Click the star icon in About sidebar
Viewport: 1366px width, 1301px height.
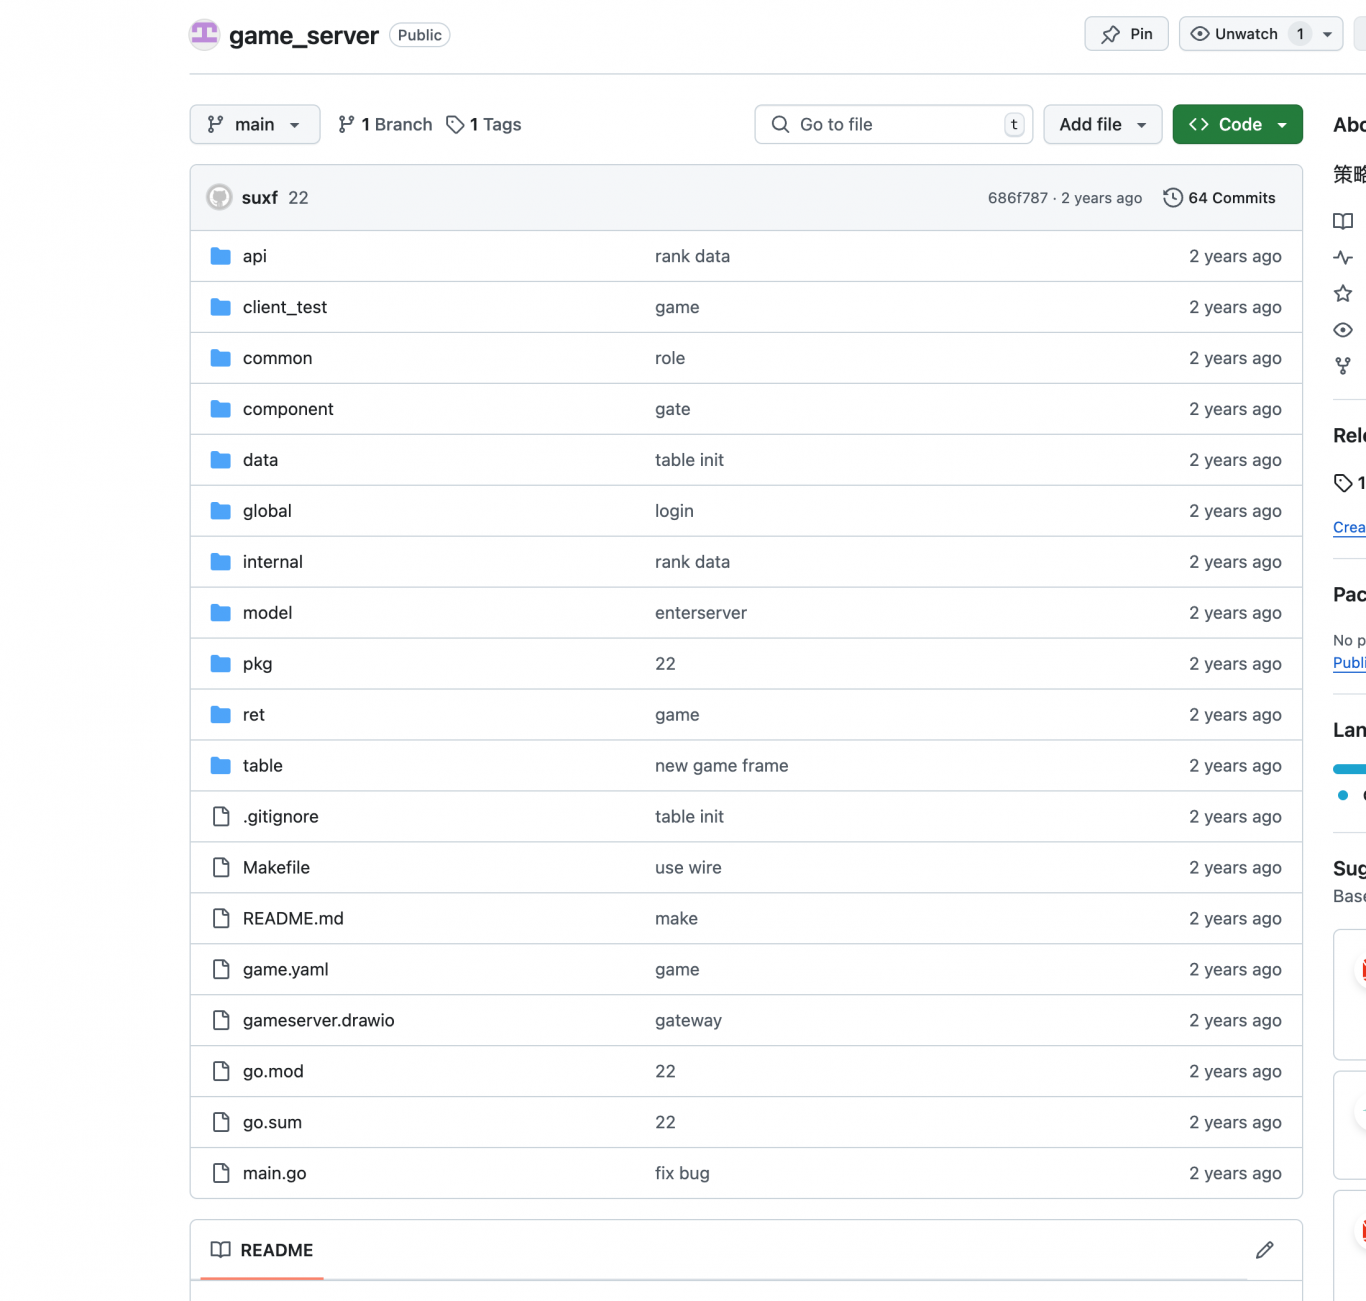pyautogui.click(x=1343, y=293)
